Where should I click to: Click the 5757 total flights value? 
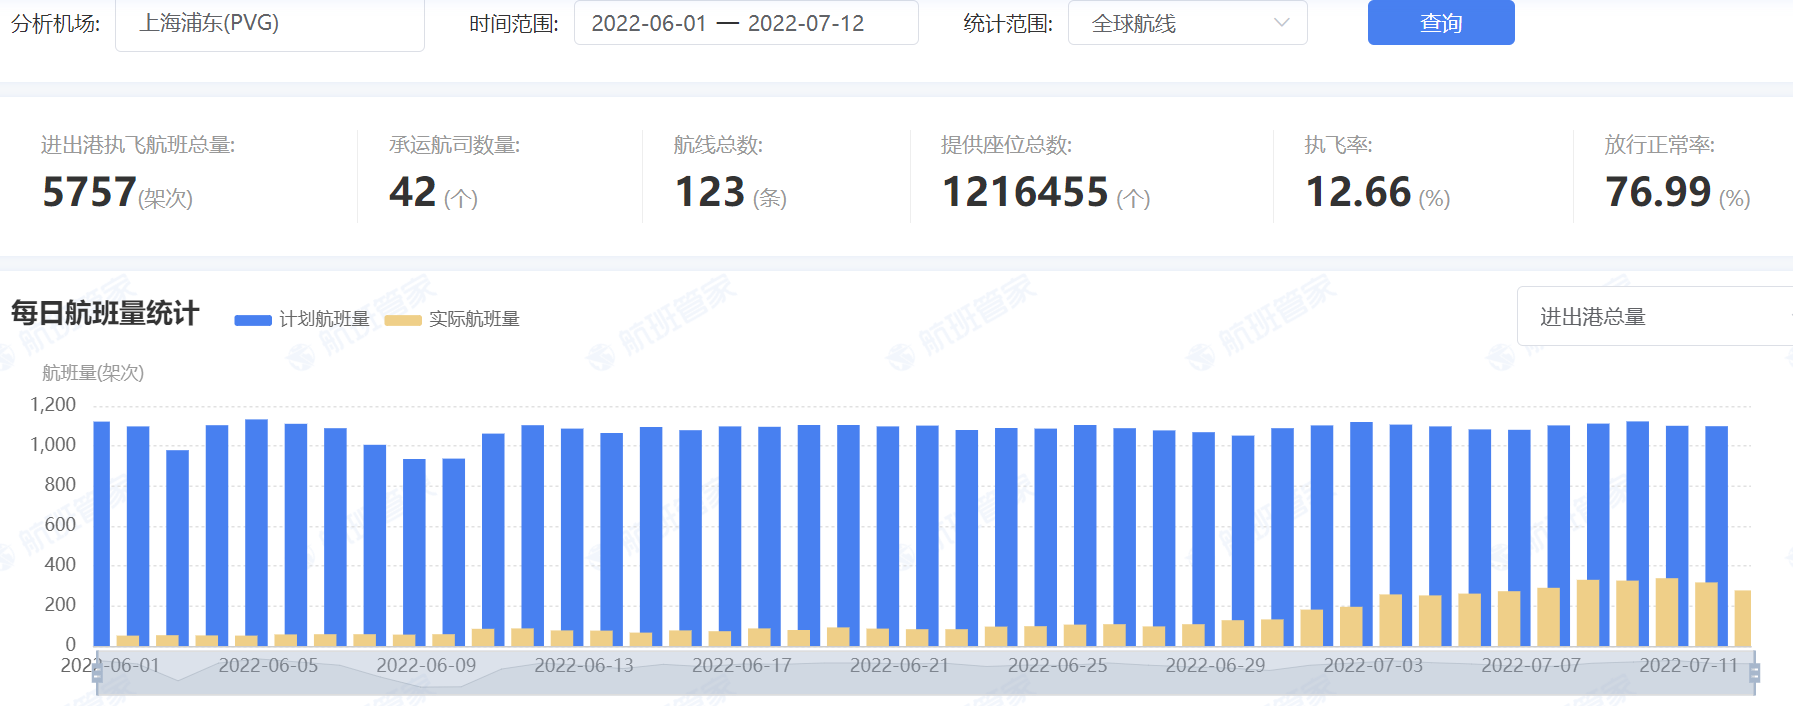coord(89,192)
